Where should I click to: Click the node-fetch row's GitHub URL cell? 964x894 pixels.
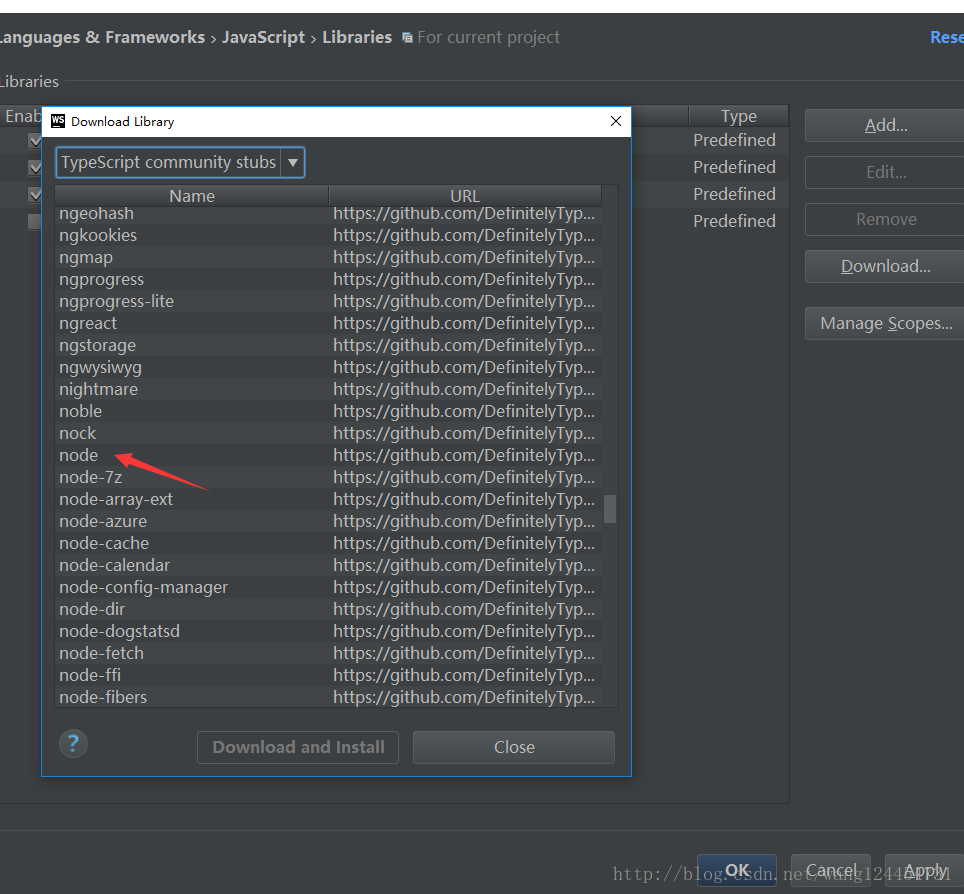[464, 654]
